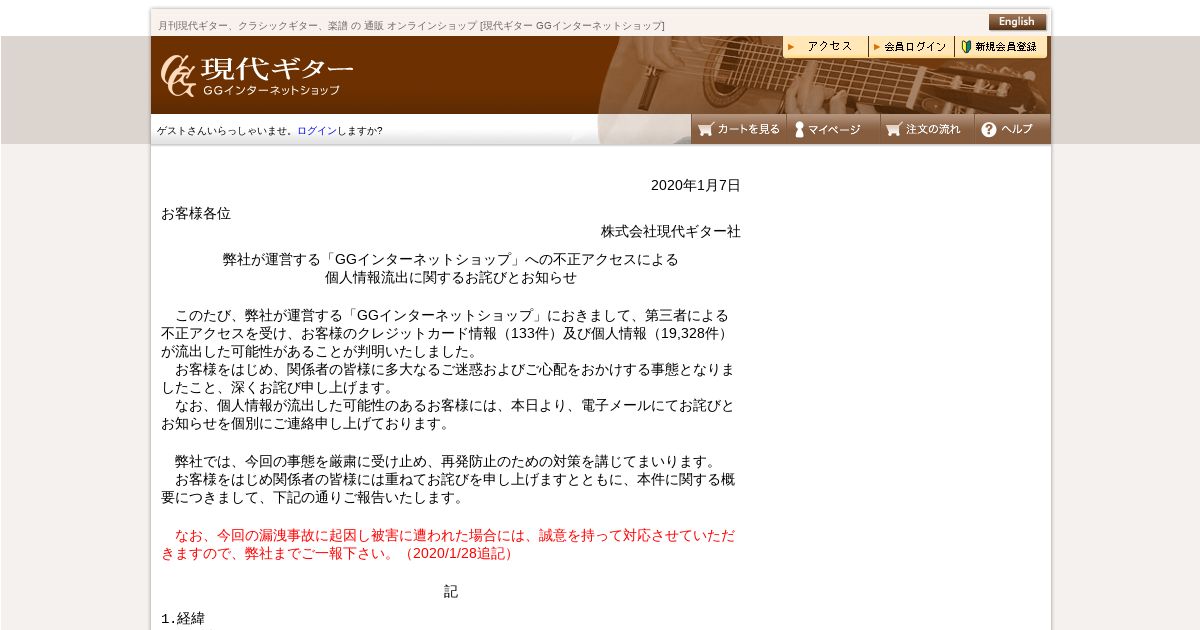Click the green beginner mark icon
This screenshot has height=630, width=1200.
pyautogui.click(x=967, y=46)
